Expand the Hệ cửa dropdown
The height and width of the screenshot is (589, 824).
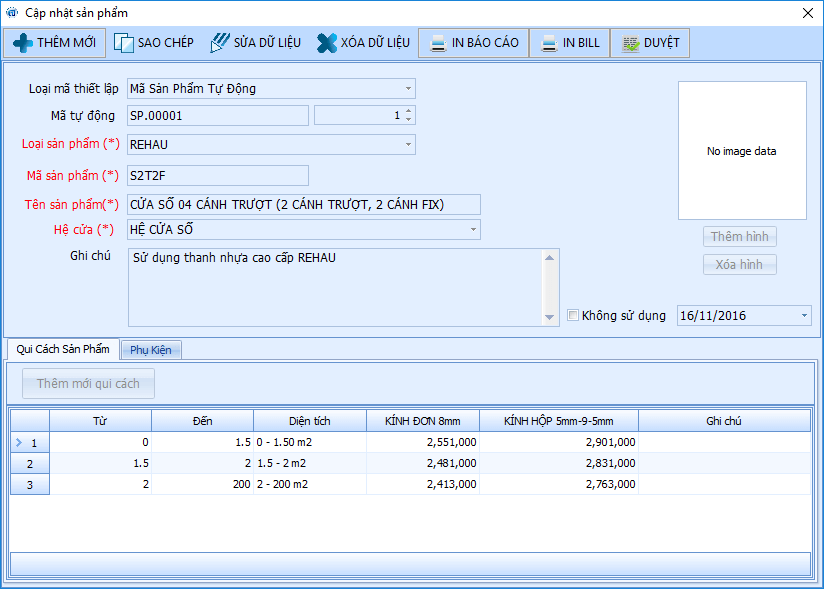click(x=473, y=230)
